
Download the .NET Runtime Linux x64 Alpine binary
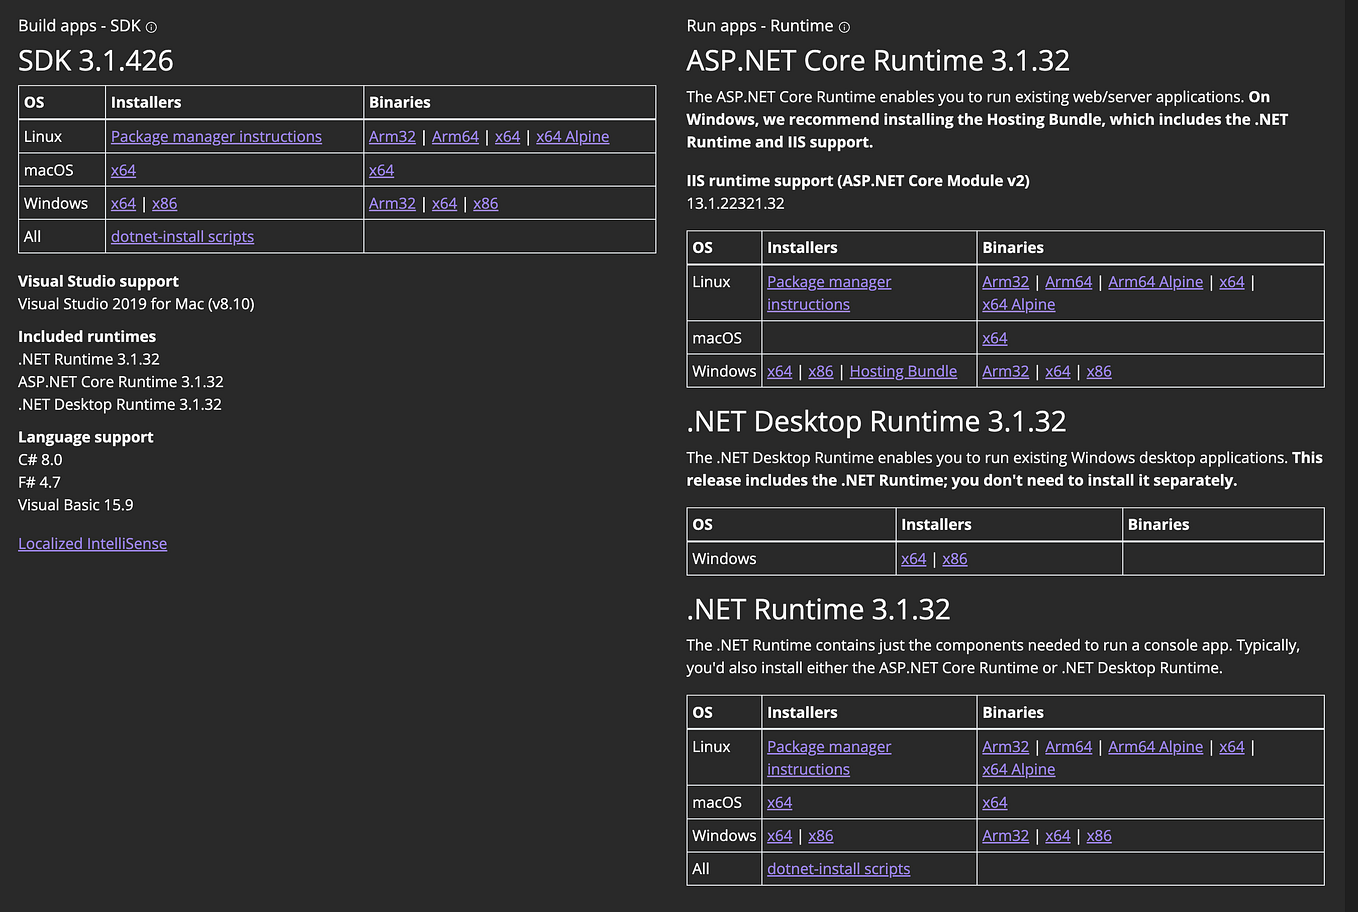(1018, 769)
